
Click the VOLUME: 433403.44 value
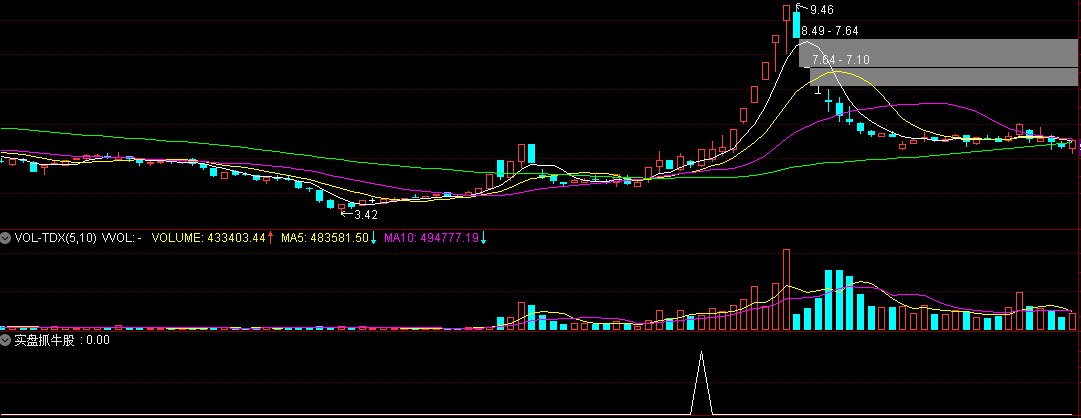pos(209,239)
